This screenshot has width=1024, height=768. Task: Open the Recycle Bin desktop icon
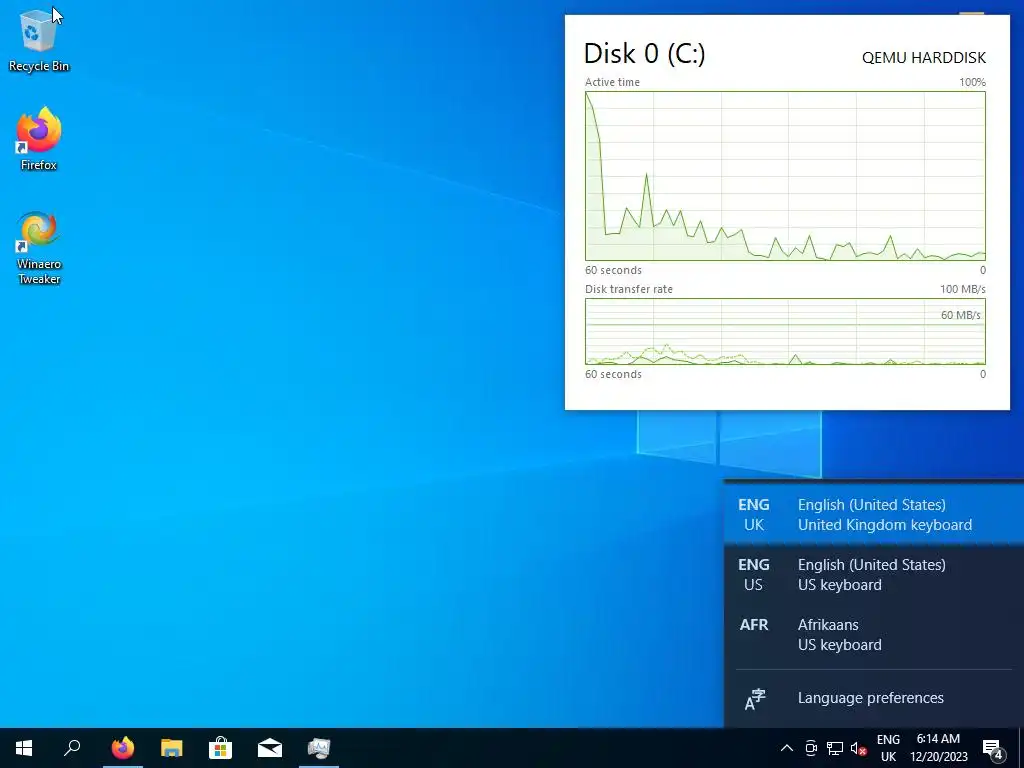[x=39, y=40]
